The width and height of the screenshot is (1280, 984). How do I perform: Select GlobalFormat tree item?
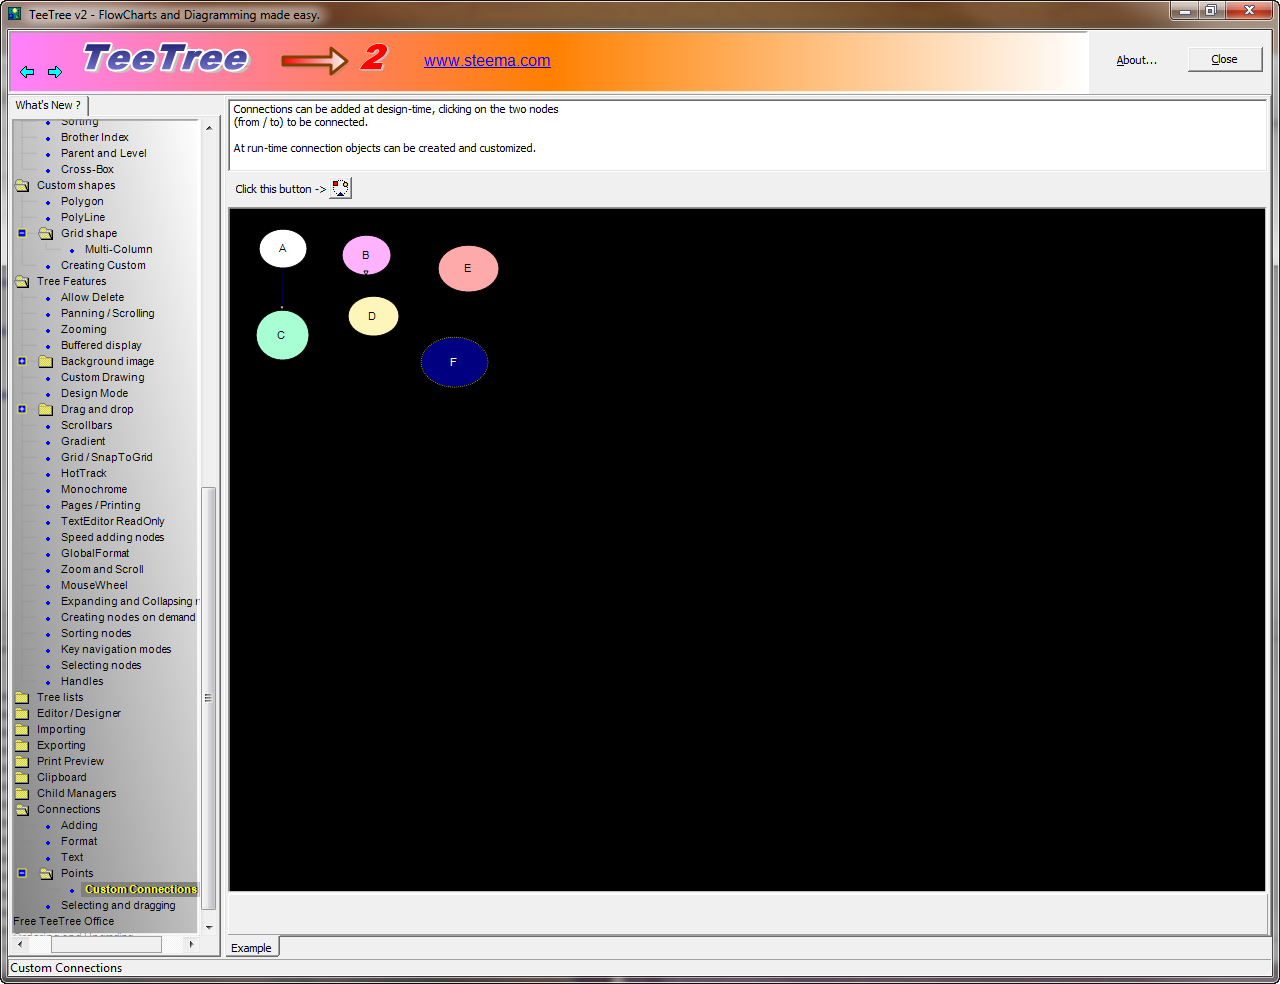95,553
